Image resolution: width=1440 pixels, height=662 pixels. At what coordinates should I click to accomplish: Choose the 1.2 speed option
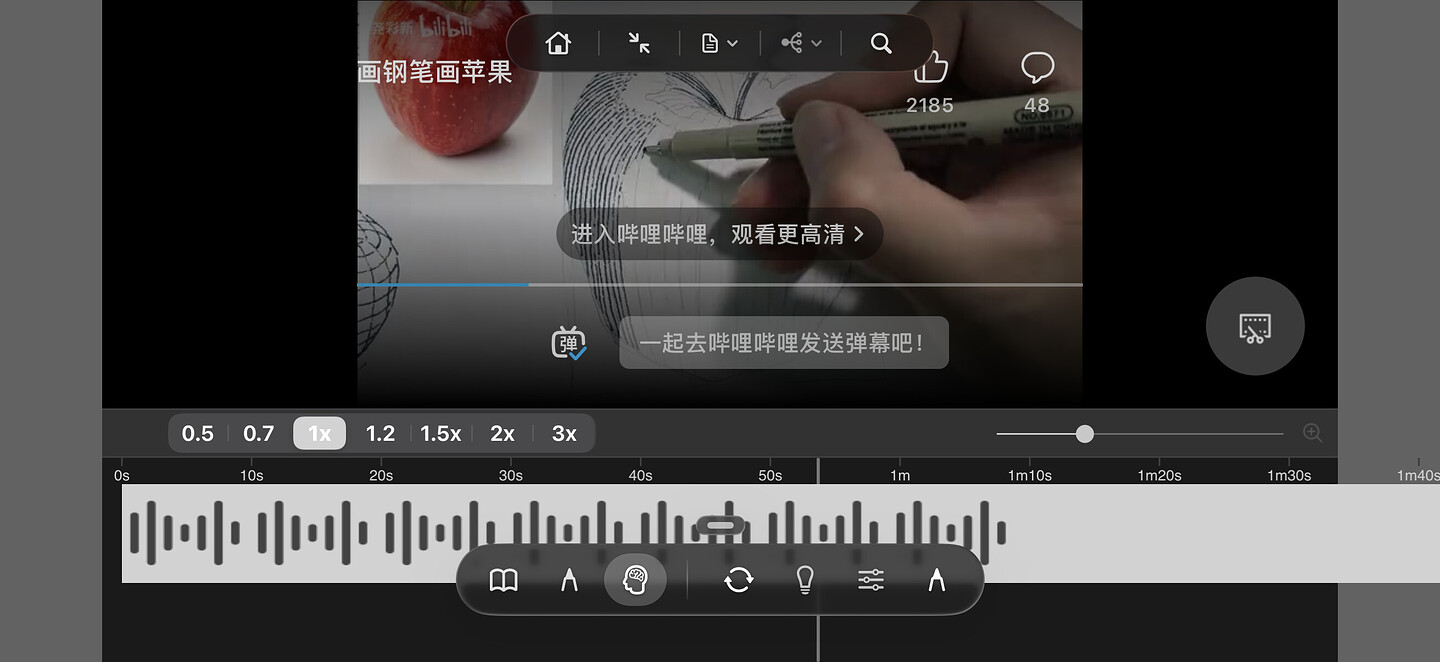tap(380, 433)
